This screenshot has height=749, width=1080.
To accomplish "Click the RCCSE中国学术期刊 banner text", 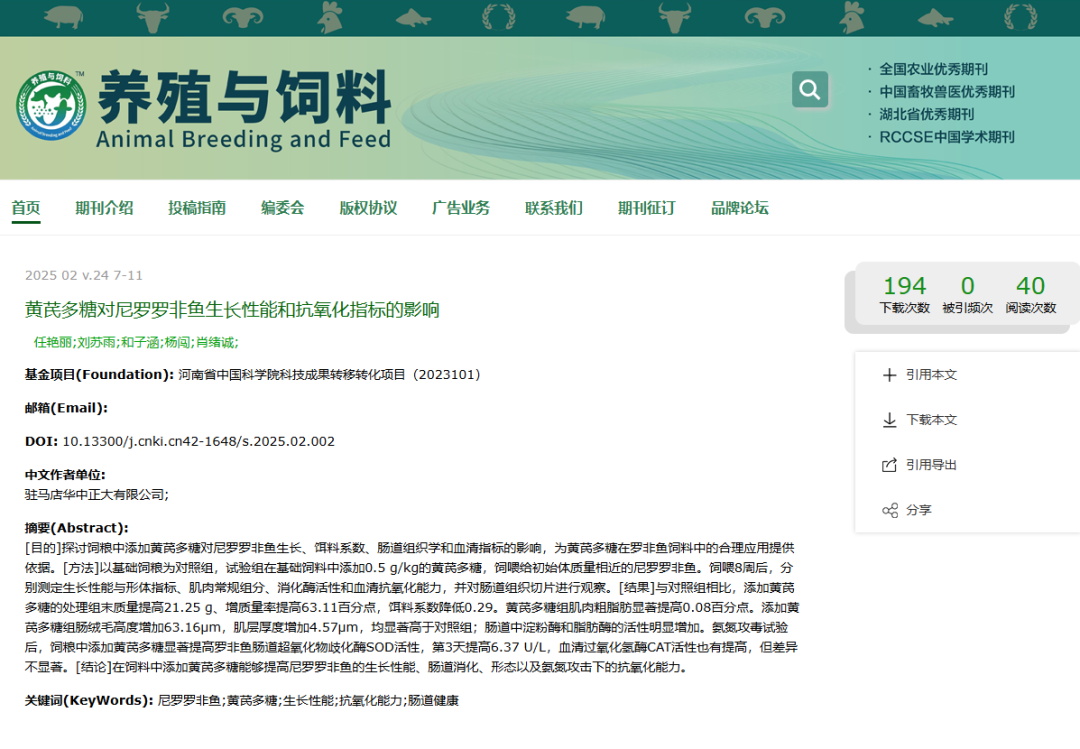I will (x=947, y=137).
